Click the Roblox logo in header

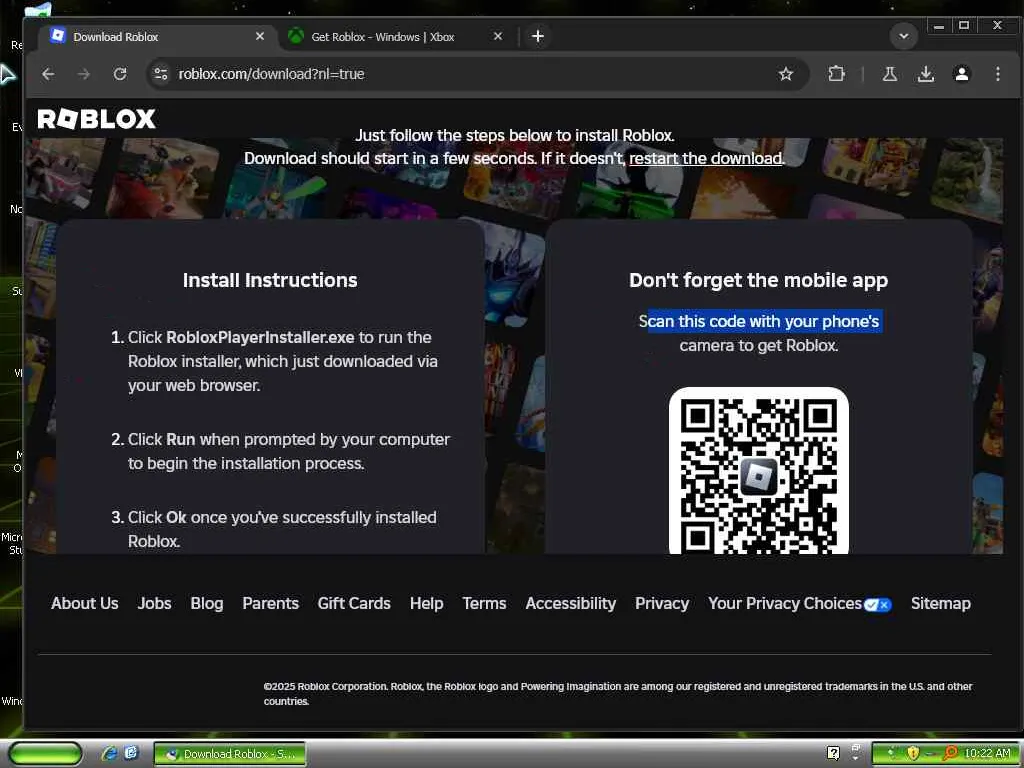point(97,119)
